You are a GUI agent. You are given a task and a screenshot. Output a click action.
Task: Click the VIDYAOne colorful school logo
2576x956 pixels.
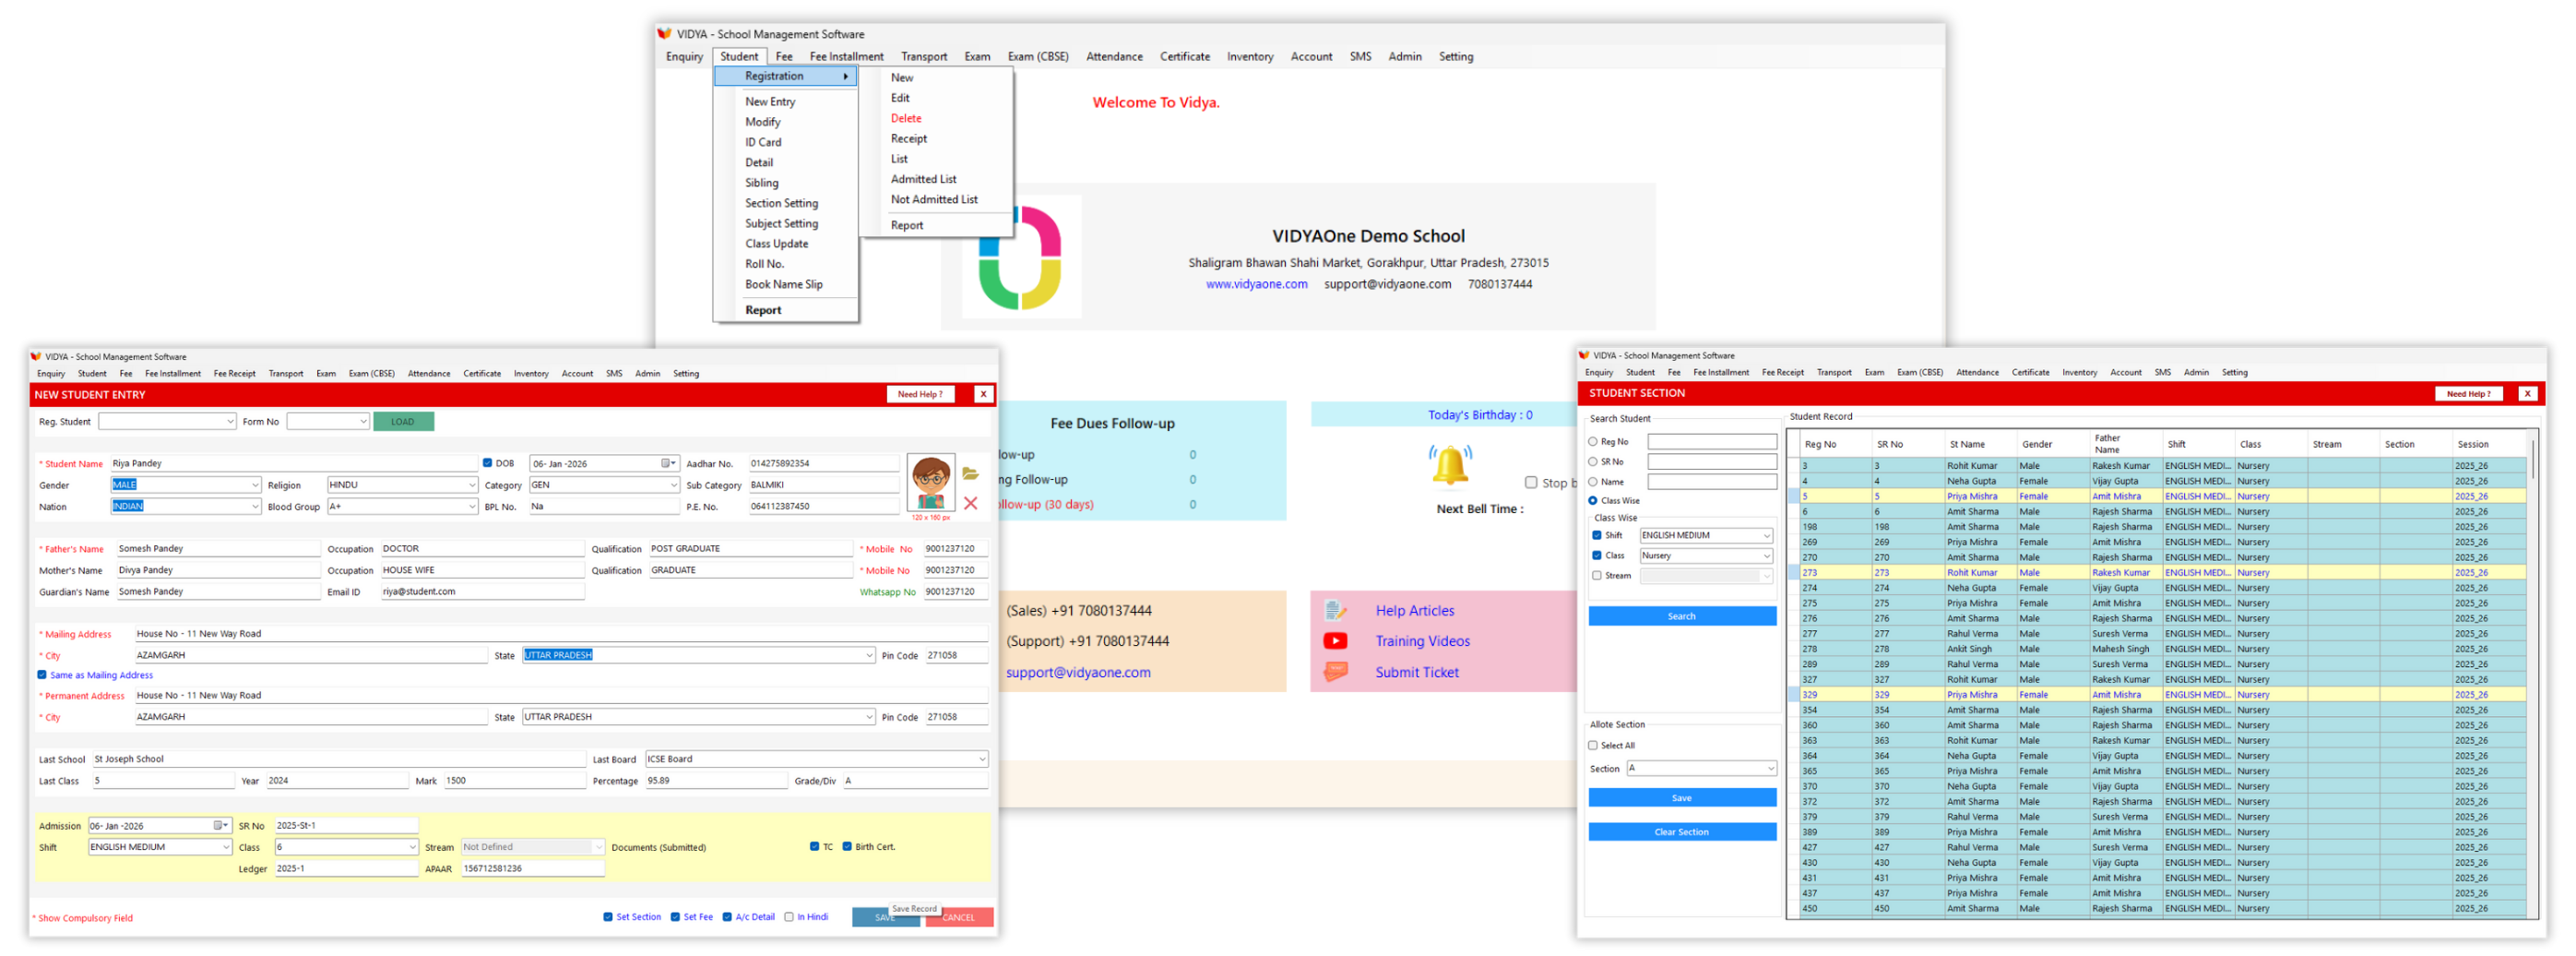coord(1019,258)
